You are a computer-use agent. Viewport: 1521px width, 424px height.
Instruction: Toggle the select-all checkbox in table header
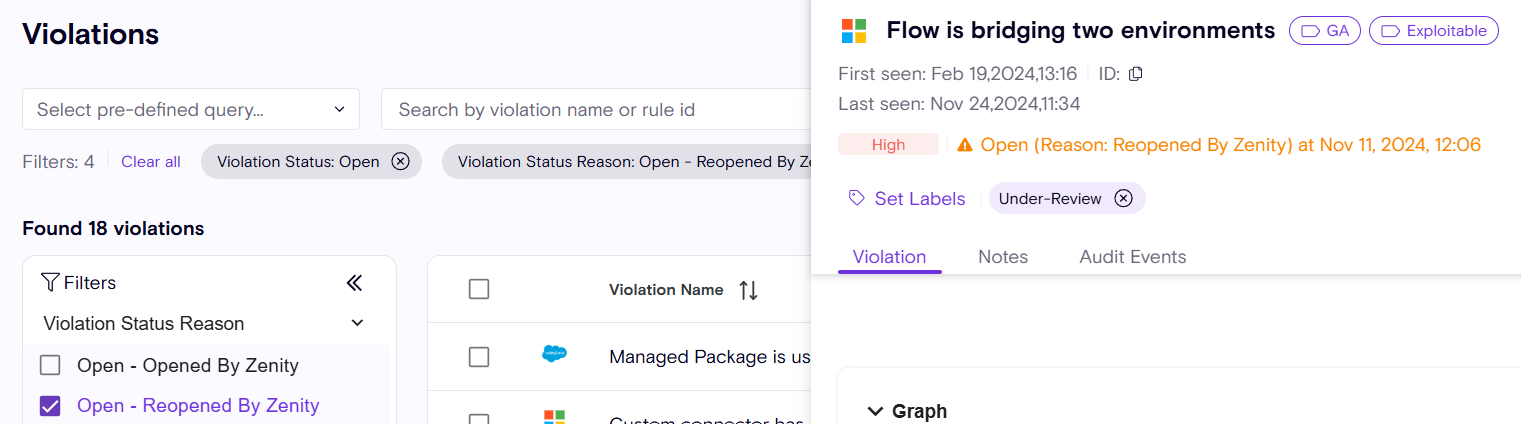pos(479,289)
